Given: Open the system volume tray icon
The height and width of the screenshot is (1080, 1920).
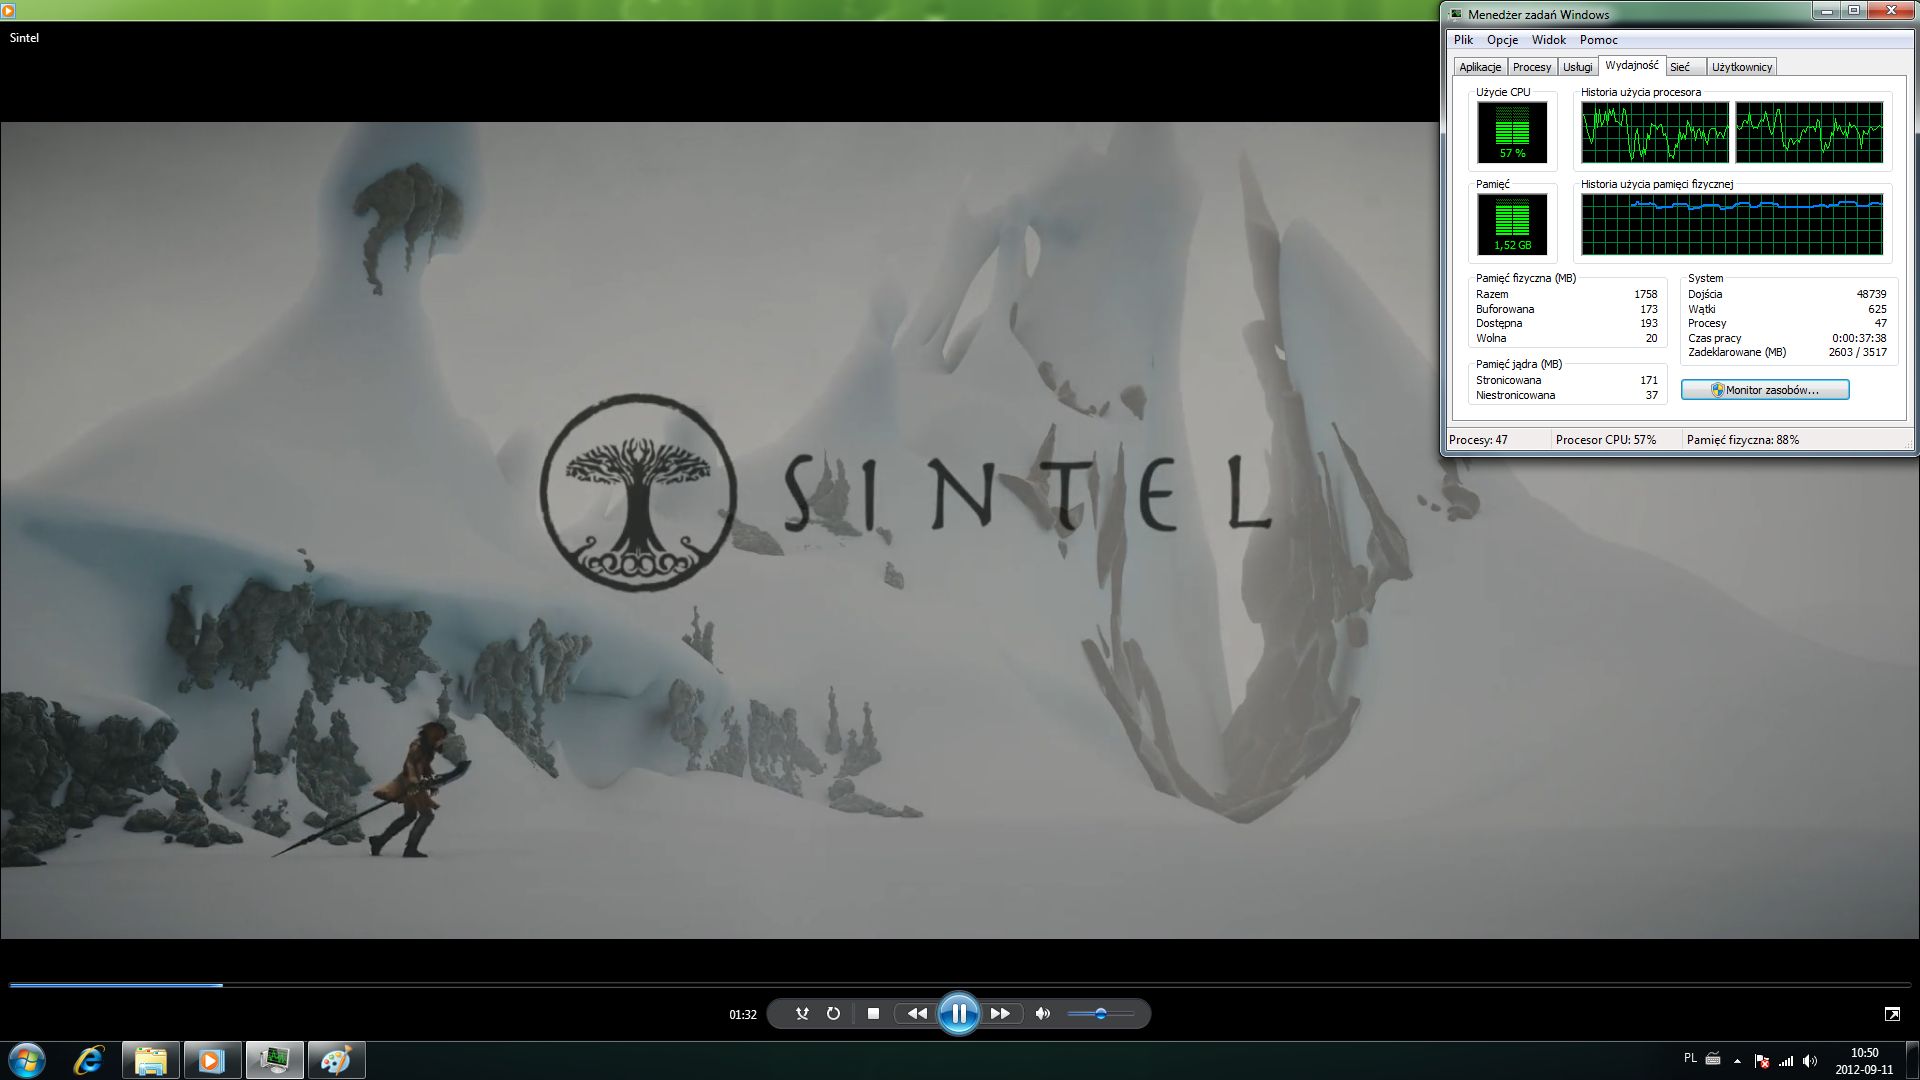Looking at the screenshot, I should coord(1810,1061).
